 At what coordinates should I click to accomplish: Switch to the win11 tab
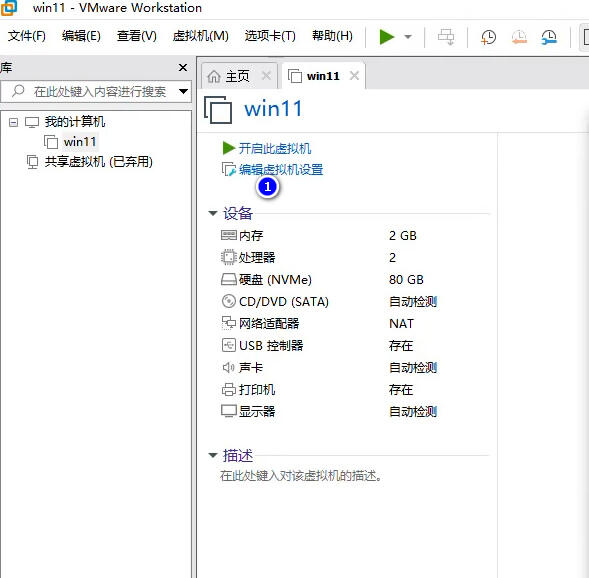tap(323, 76)
